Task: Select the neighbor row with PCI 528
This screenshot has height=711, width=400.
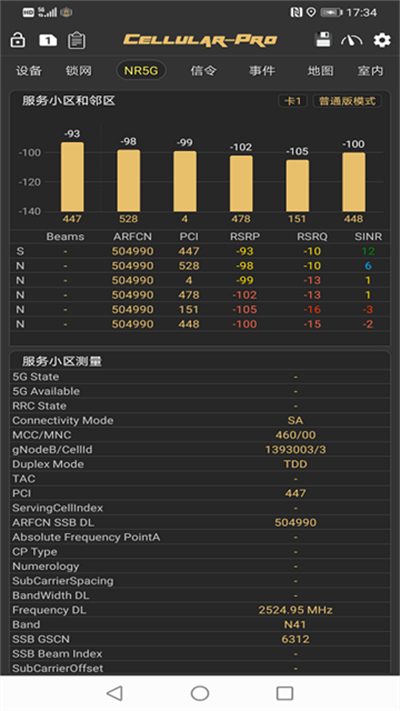Action: (200, 265)
